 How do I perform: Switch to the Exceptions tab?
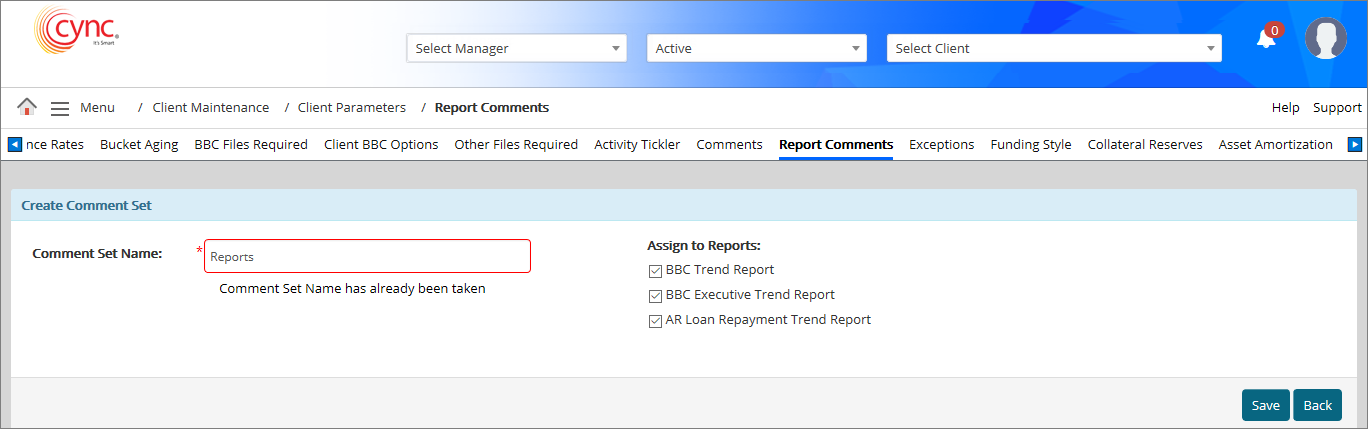coord(941,145)
